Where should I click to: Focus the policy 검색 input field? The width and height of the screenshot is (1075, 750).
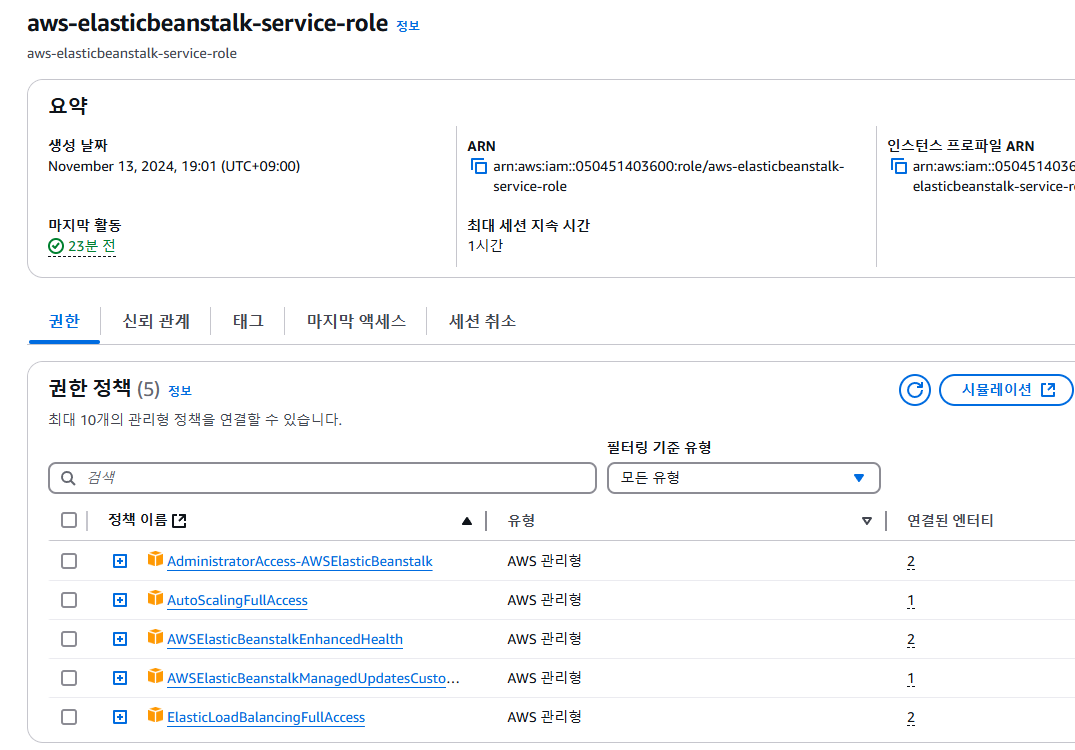(x=322, y=478)
